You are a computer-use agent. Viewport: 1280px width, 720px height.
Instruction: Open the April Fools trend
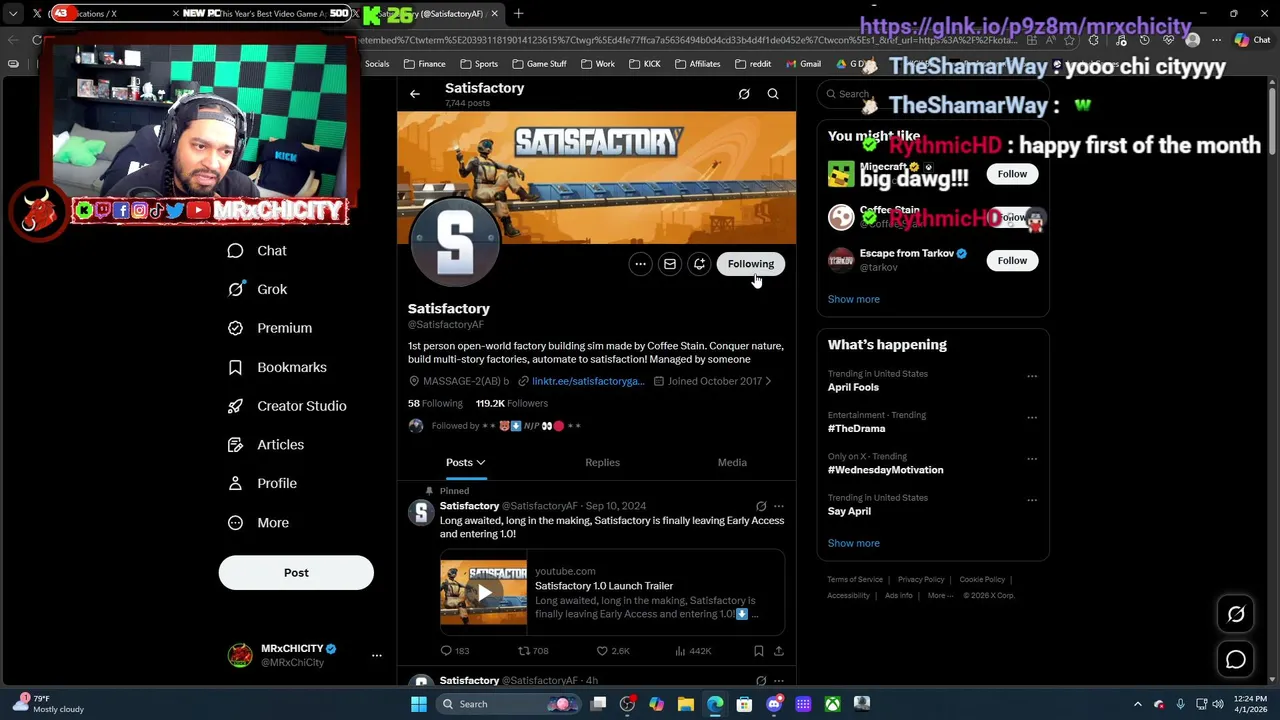coord(853,387)
